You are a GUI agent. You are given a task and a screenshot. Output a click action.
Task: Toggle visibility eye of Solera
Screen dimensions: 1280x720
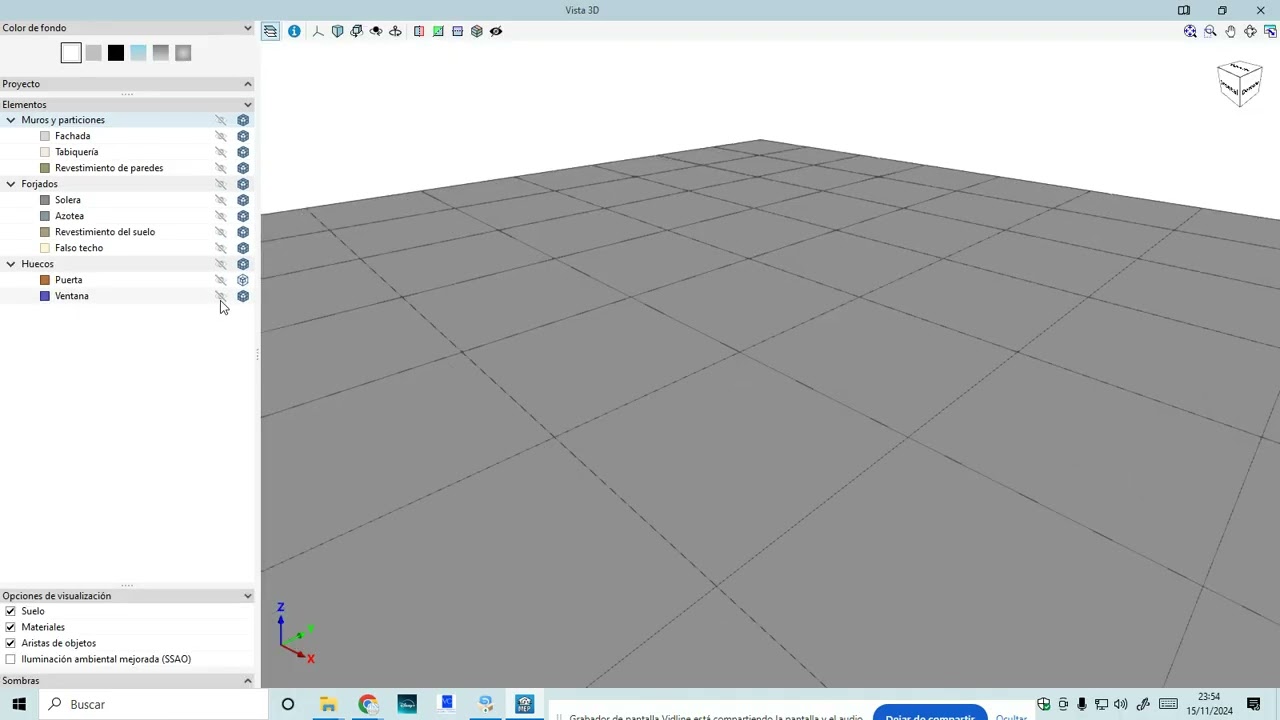221,200
